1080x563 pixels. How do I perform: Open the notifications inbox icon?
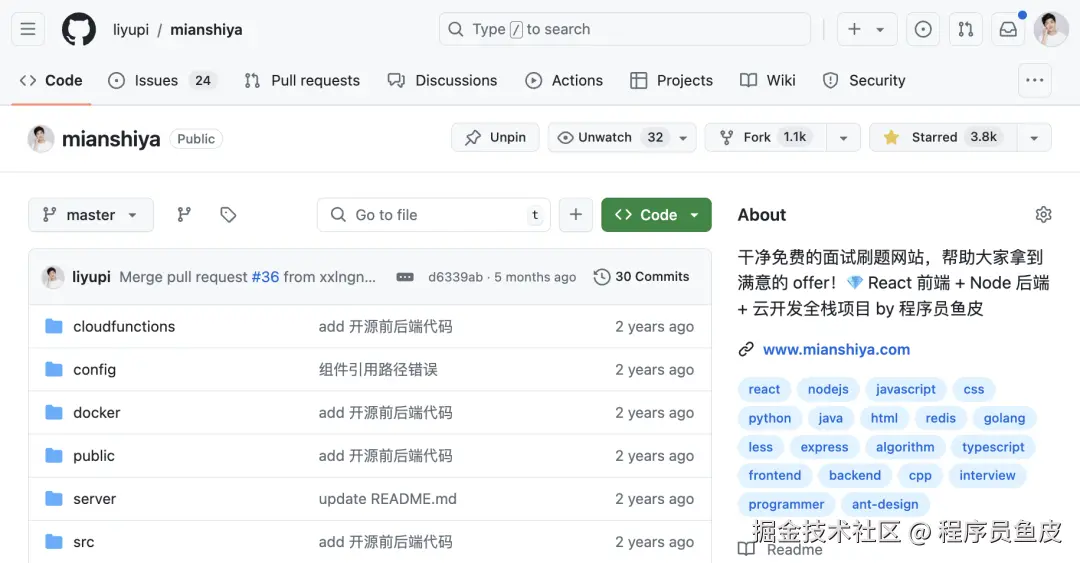click(x=1008, y=29)
